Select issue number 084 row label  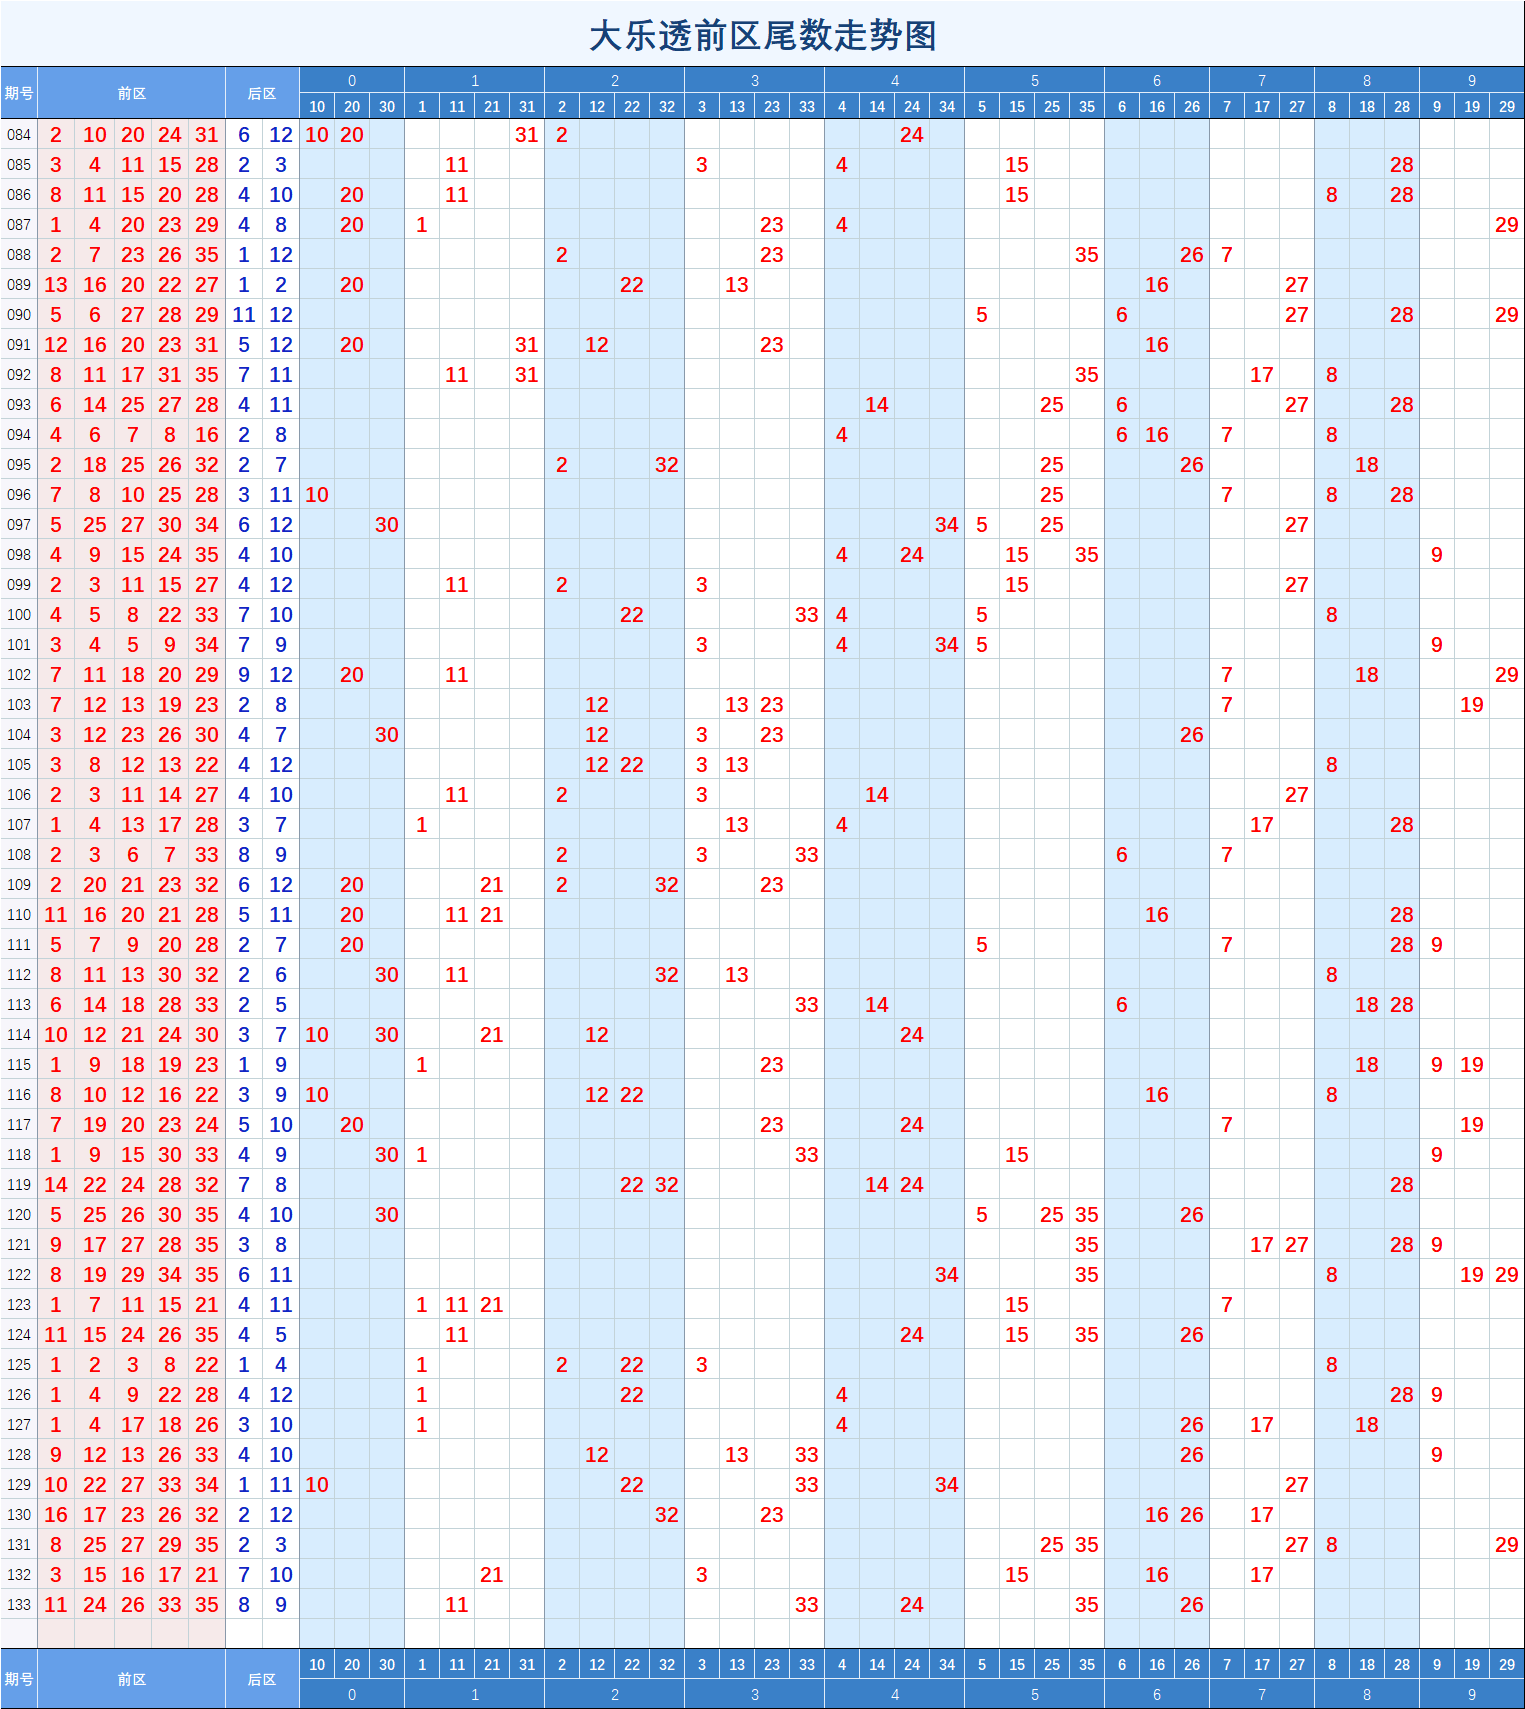[x=19, y=135]
